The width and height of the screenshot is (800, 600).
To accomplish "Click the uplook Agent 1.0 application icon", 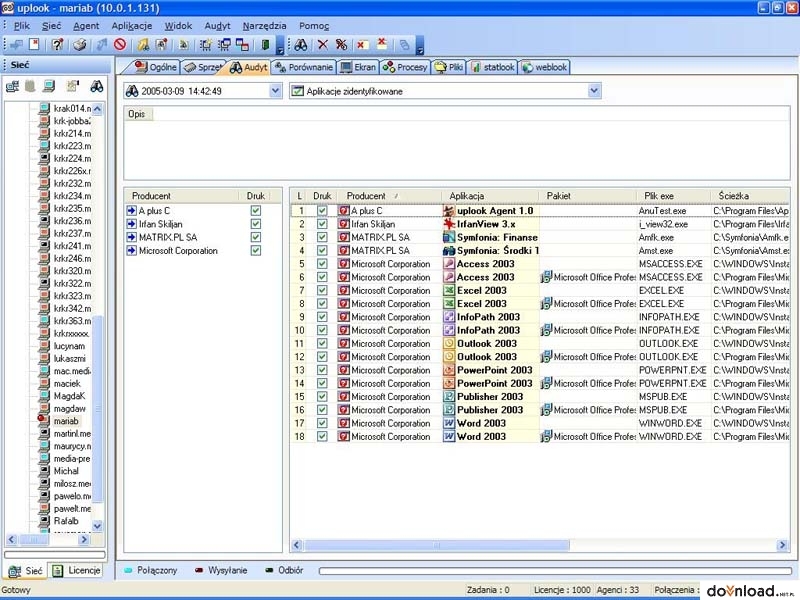I will 448,211.
